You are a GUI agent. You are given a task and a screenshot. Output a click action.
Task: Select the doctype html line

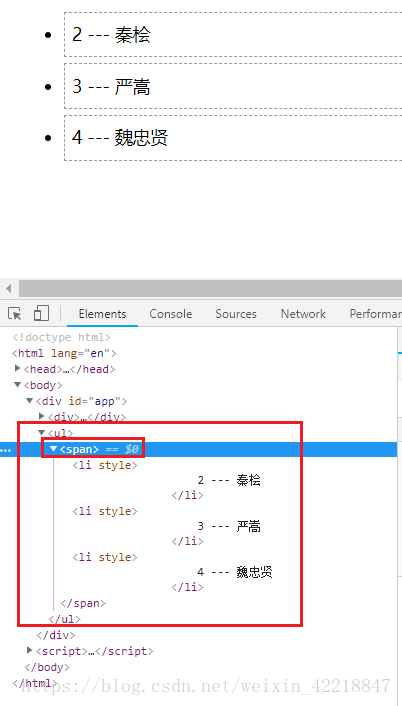click(61, 337)
